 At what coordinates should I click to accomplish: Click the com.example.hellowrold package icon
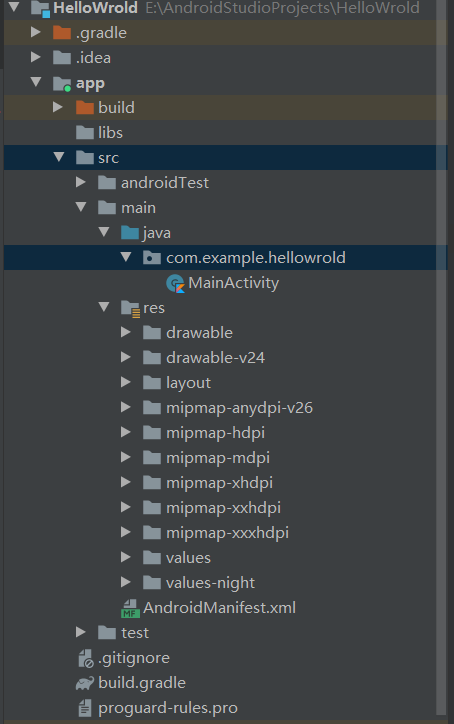pos(152,258)
